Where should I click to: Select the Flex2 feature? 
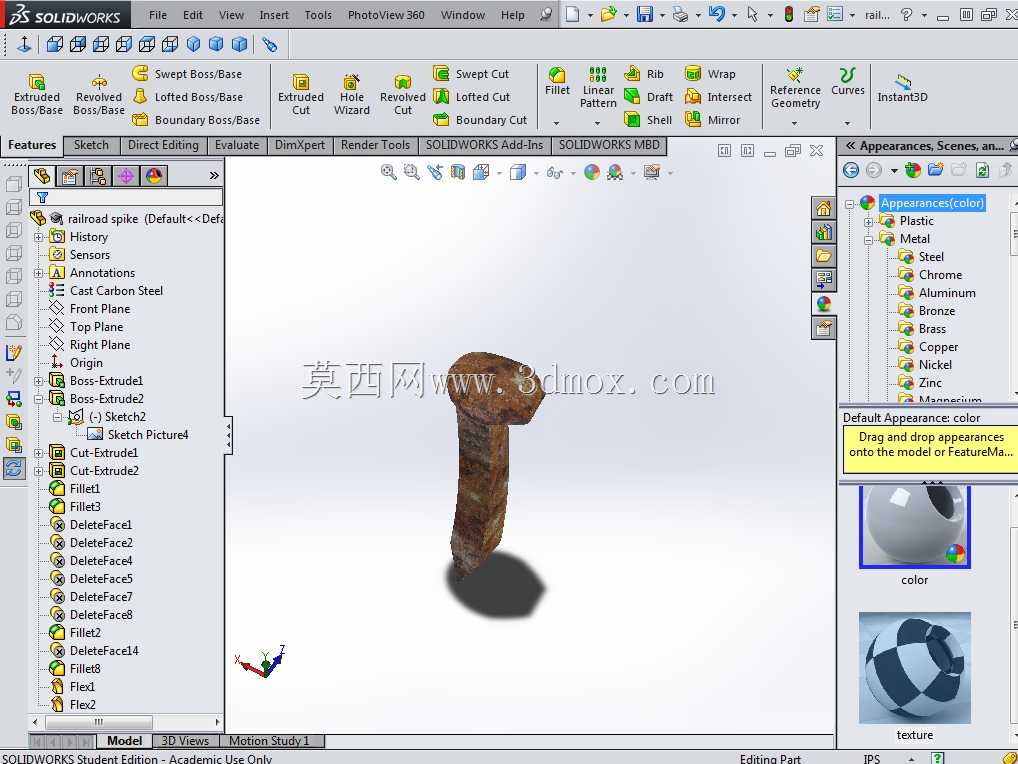82,705
